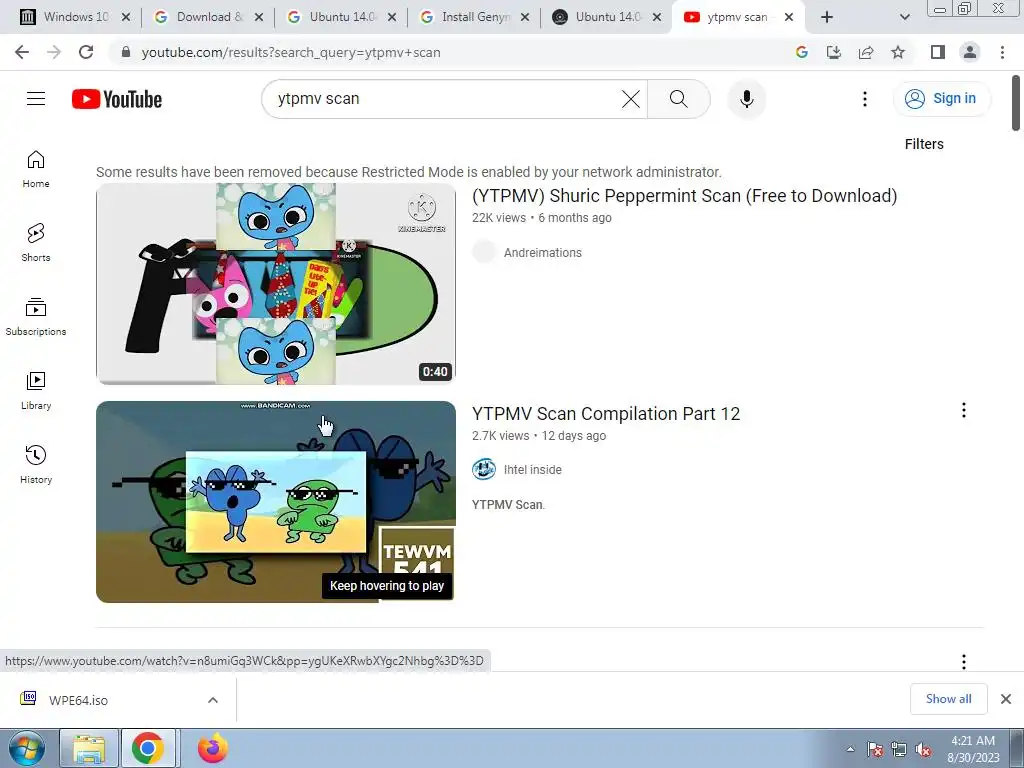This screenshot has height=768, width=1024.
Task: Click the YTPMV Scan. description text
Action: coord(508,505)
